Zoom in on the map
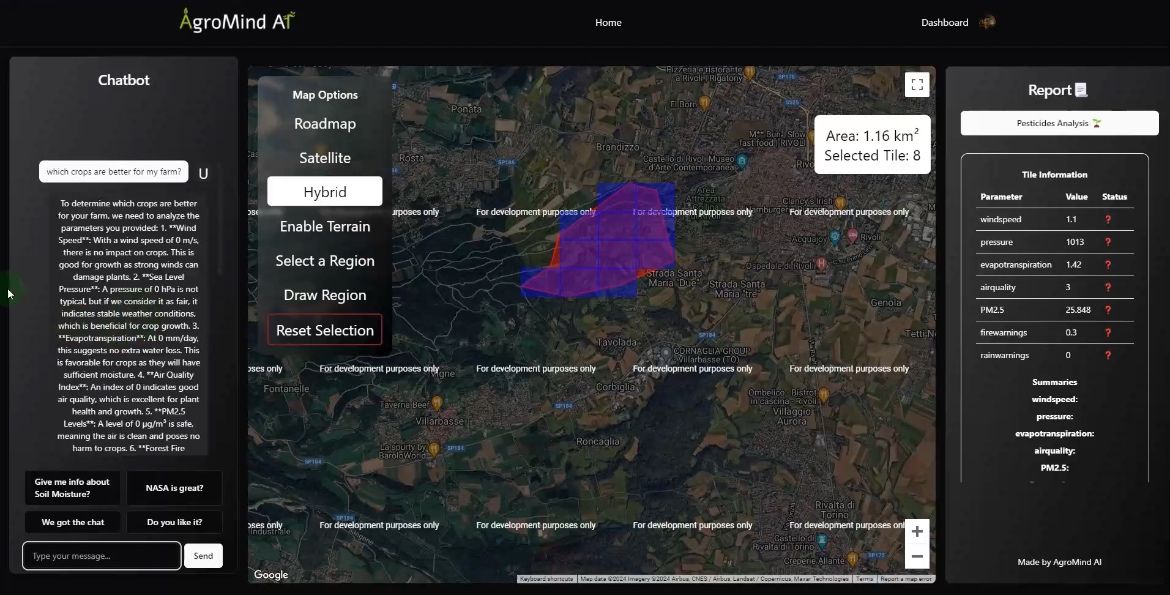This screenshot has width=1170, height=595. (x=917, y=532)
